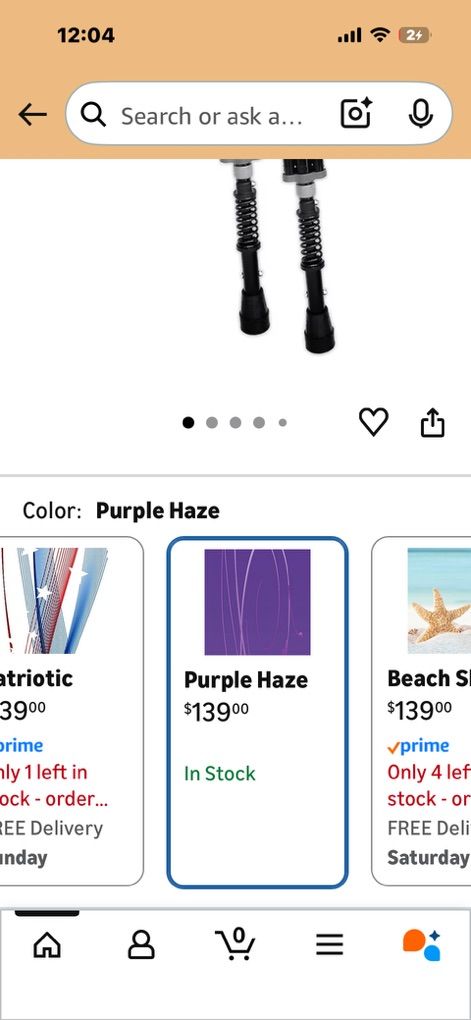Viewport: 471px width, 1020px height.
Task: Tap the crutch product image
Action: (x=280, y=255)
